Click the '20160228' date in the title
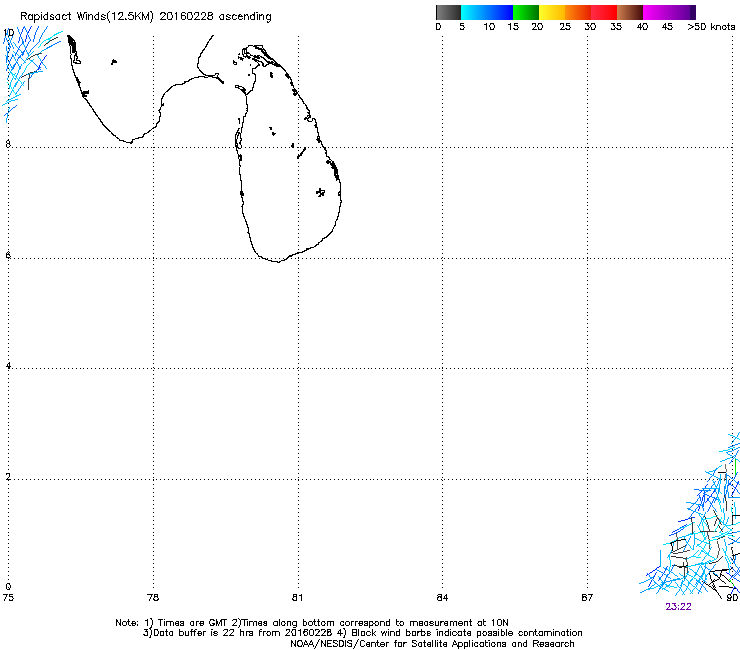Image resolution: width=740 pixels, height=650 pixels. coord(186,16)
